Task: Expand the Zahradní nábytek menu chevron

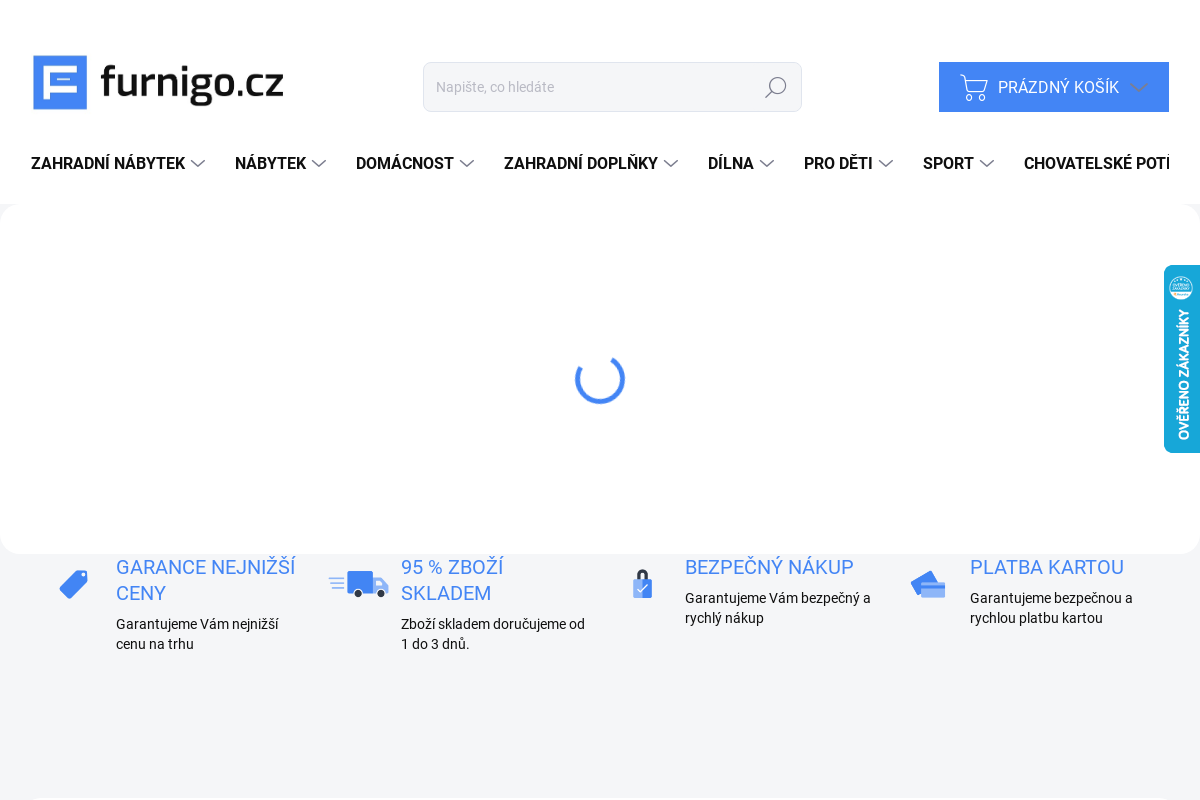Action: click(x=198, y=163)
